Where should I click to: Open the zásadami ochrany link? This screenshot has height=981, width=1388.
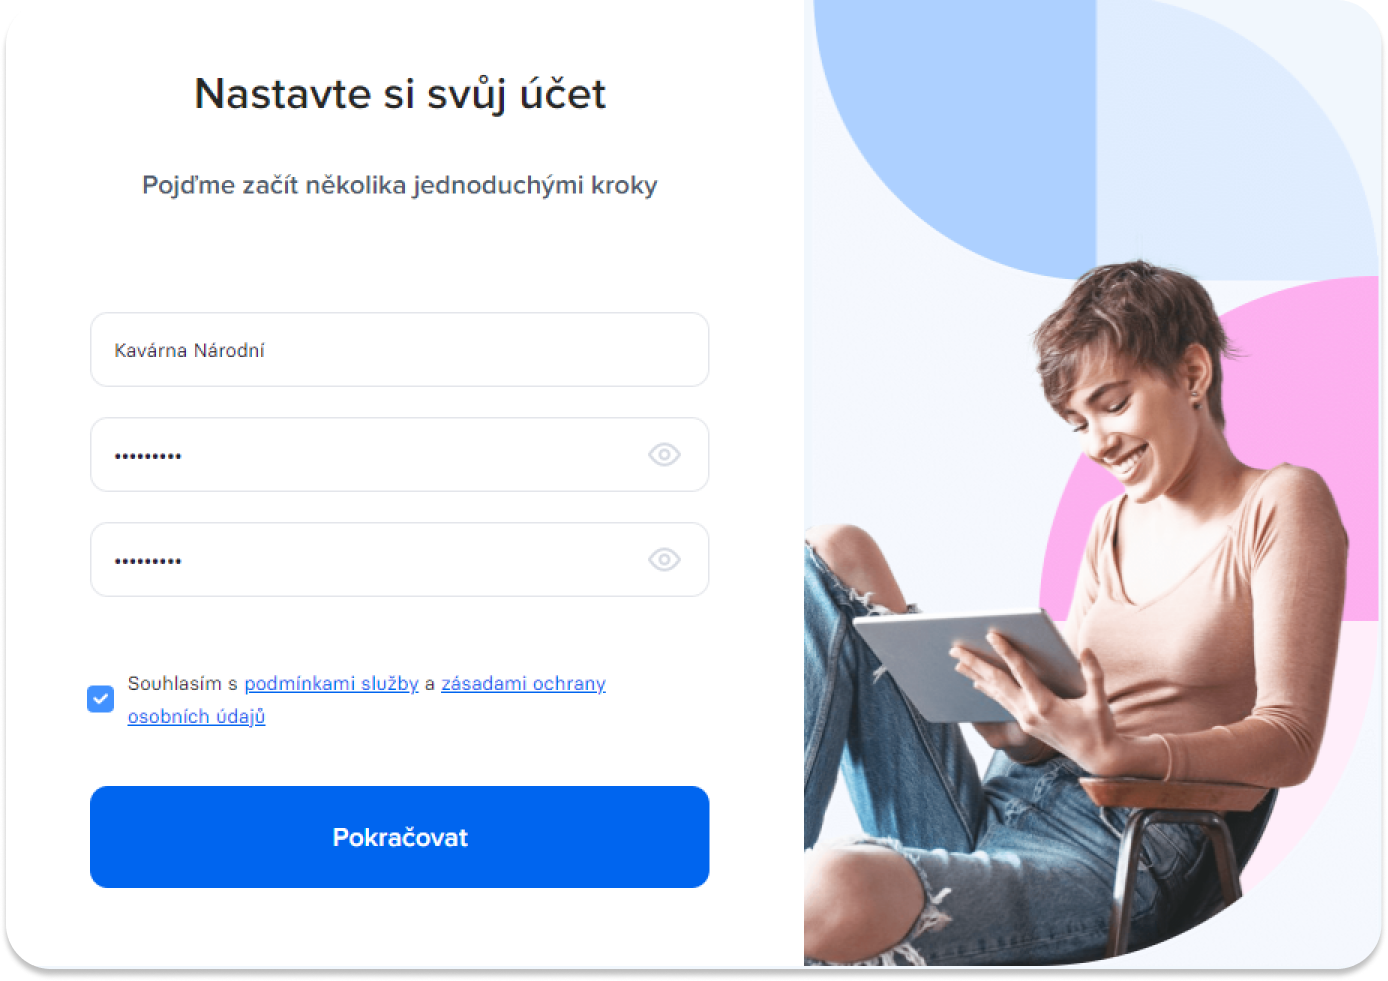pyautogui.click(x=523, y=684)
